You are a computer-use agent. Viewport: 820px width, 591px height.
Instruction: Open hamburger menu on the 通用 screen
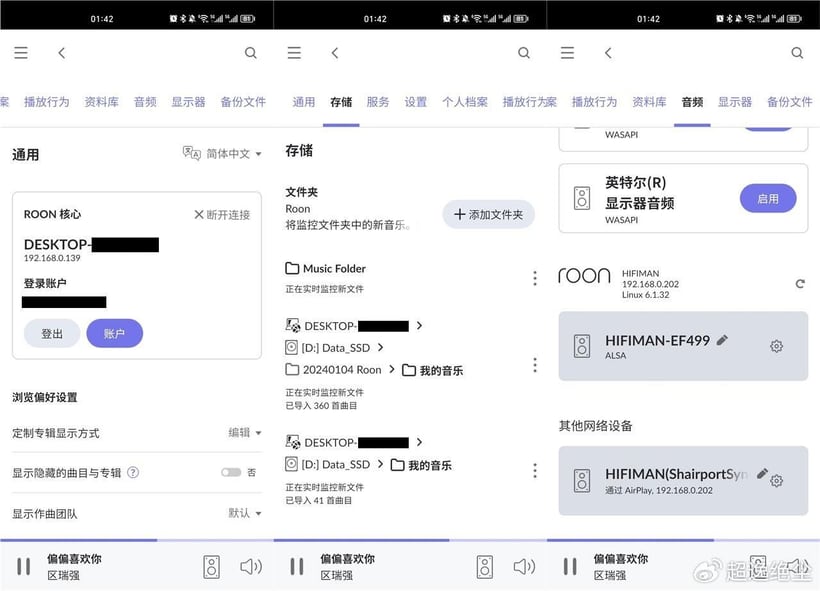21,53
